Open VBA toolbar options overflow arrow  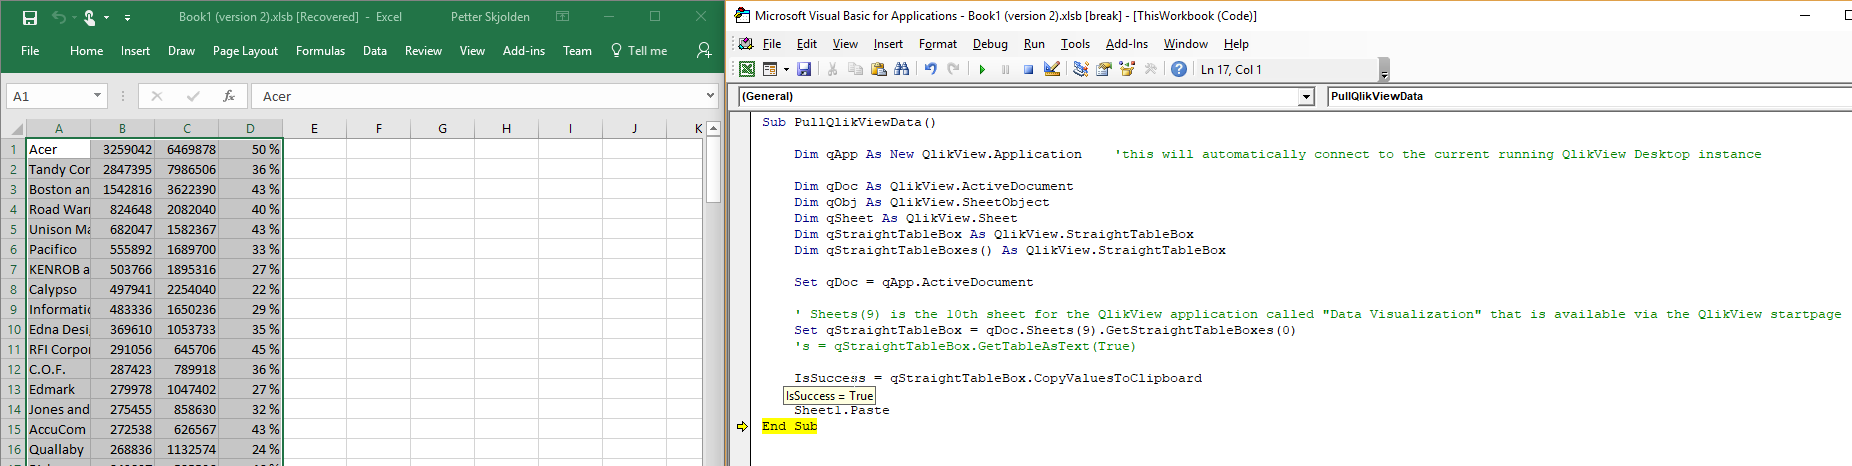click(x=1384, y=71)
